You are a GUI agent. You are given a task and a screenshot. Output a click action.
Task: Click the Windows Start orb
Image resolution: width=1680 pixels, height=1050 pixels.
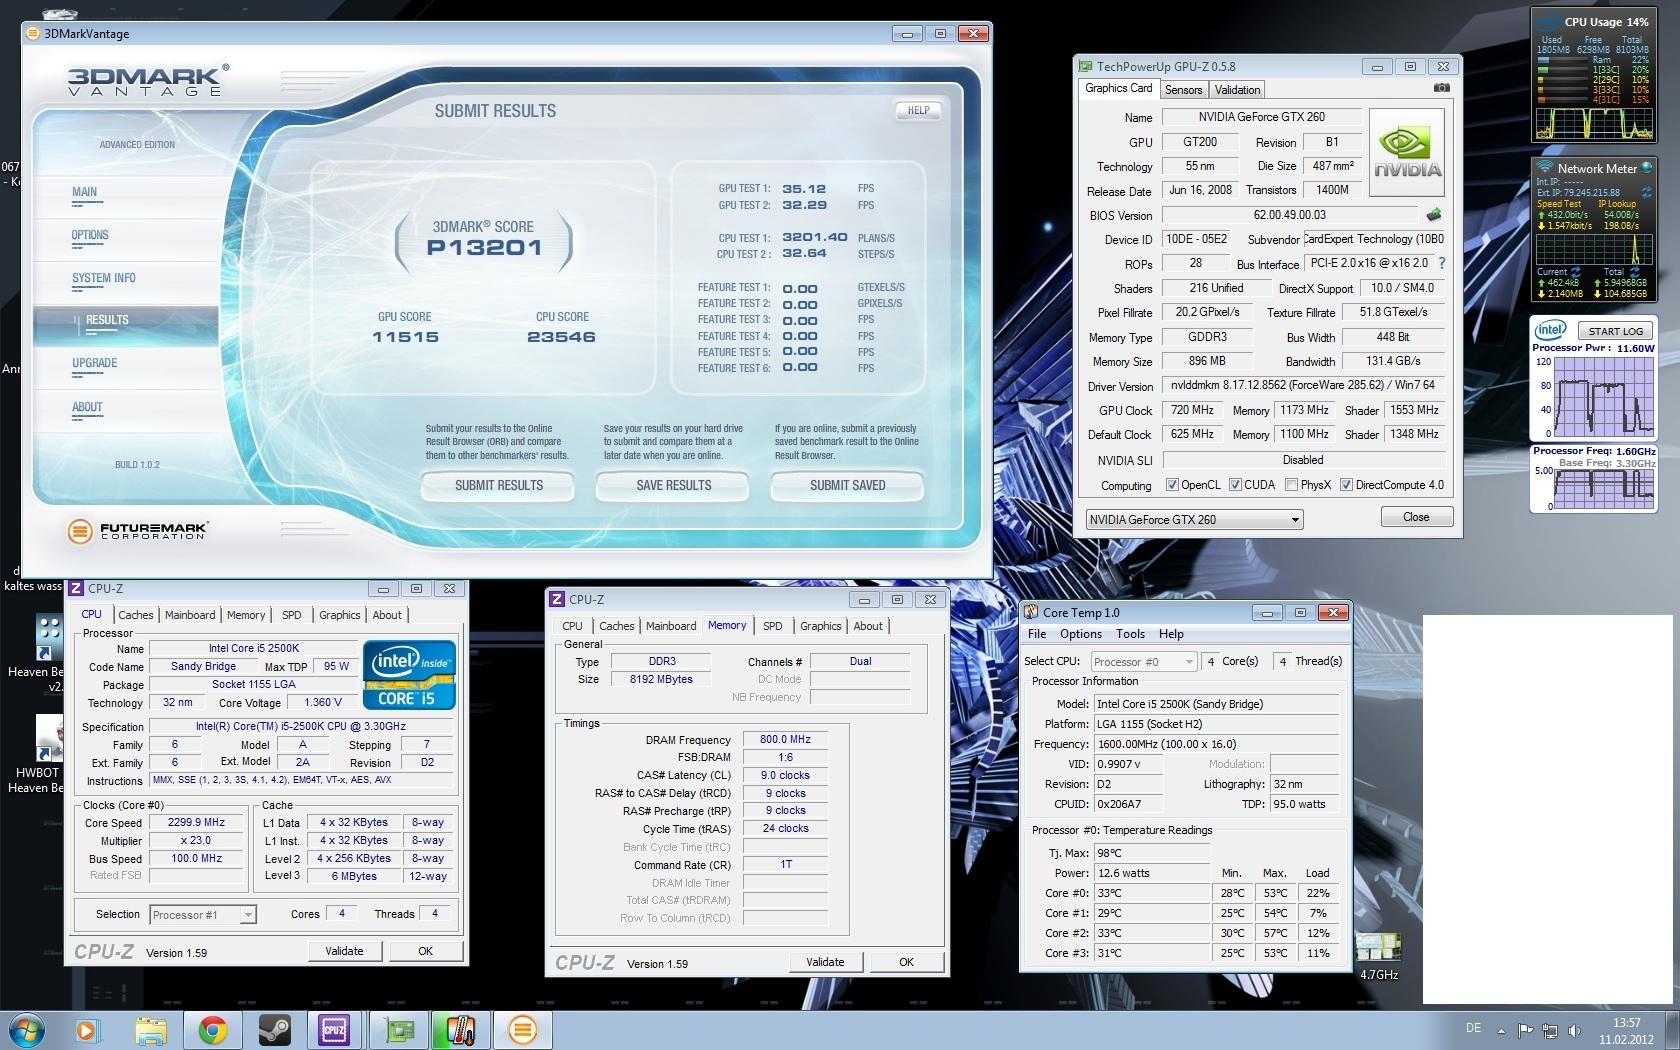point(27,1029)
